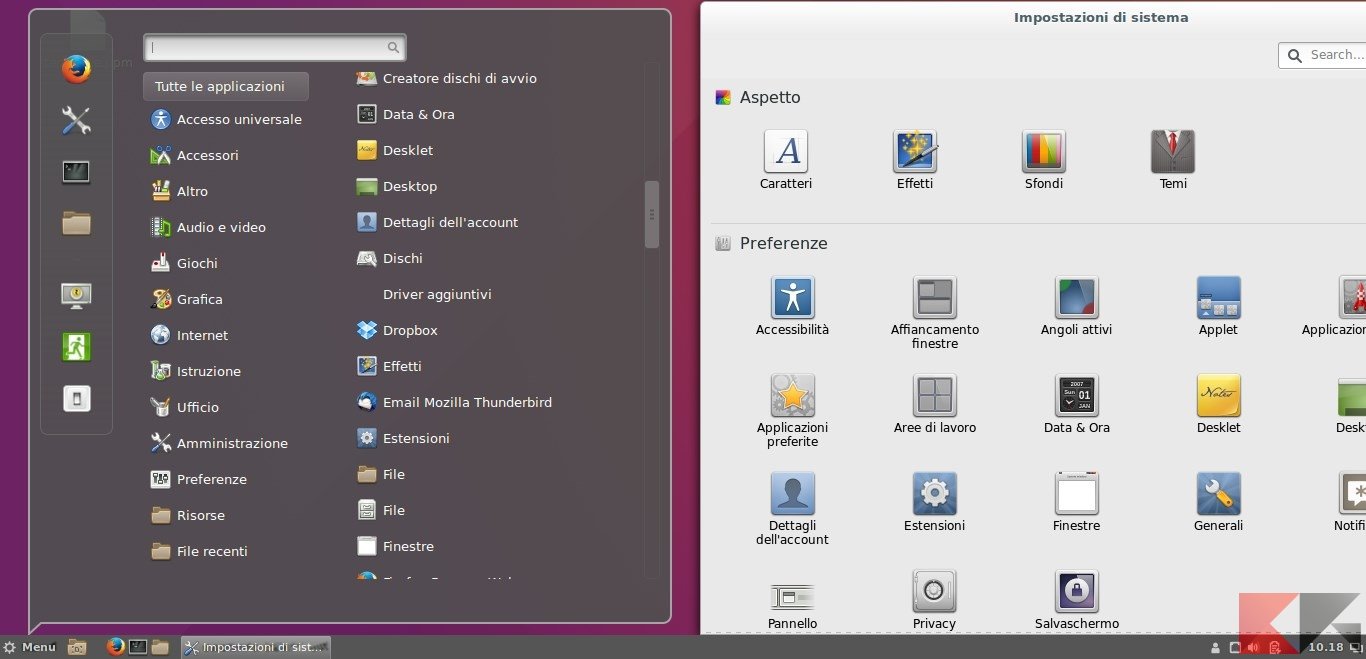Viewport: 1366px width, 659px height.
Task: Open terminal from menu favorites sidebar
Action: click(x=76, y=172)
